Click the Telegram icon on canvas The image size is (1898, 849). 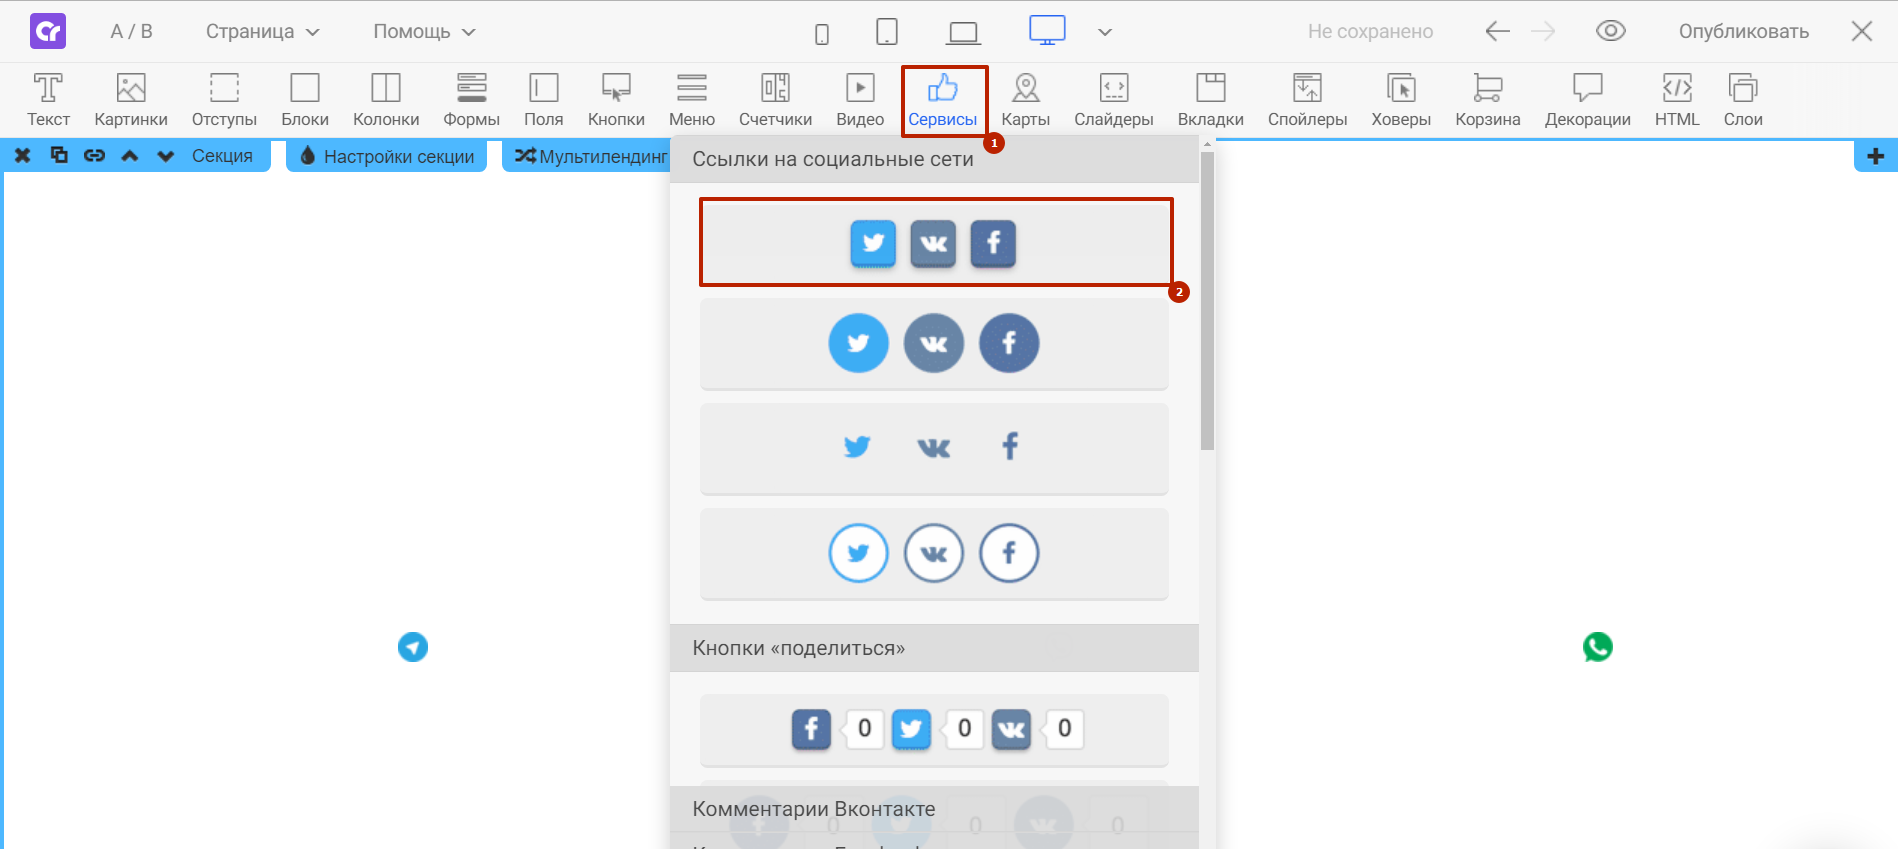tap(413, 647)
